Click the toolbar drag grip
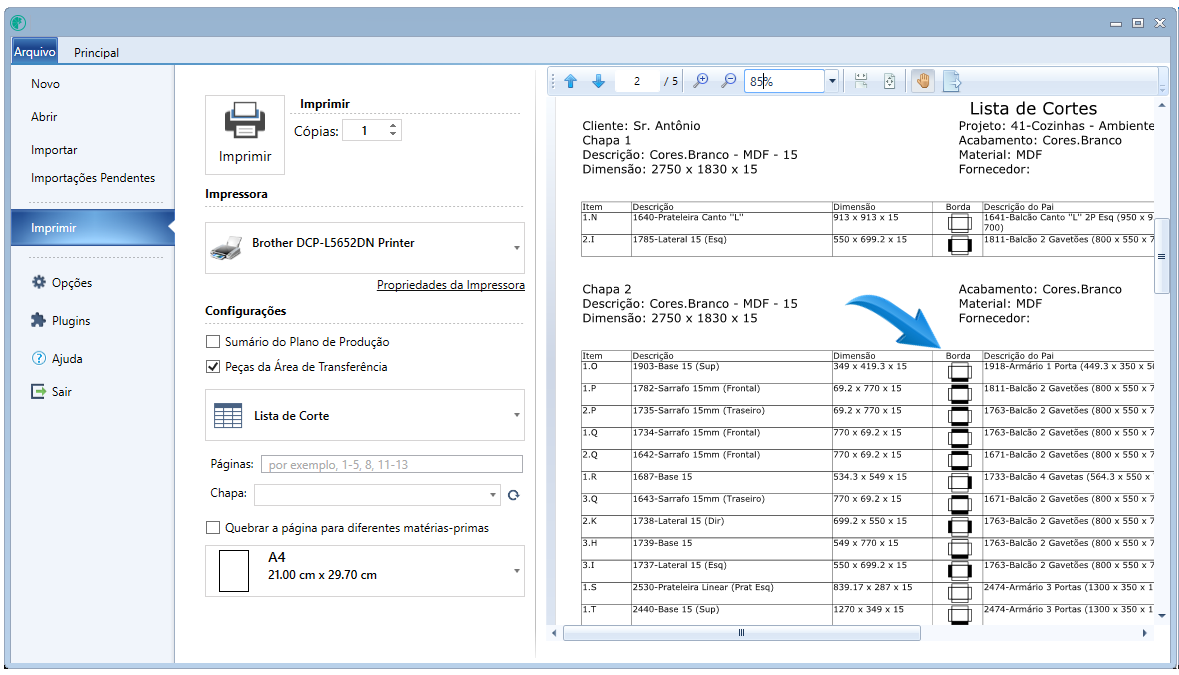The width and height of the screenshot is (1179, 675). tap(553, 81)
